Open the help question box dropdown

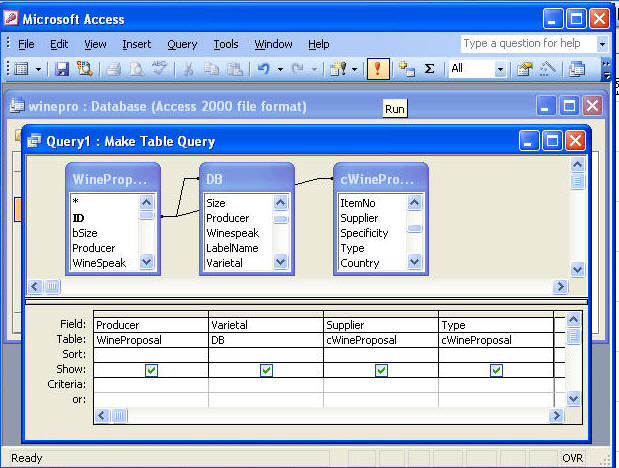(602, 43)
